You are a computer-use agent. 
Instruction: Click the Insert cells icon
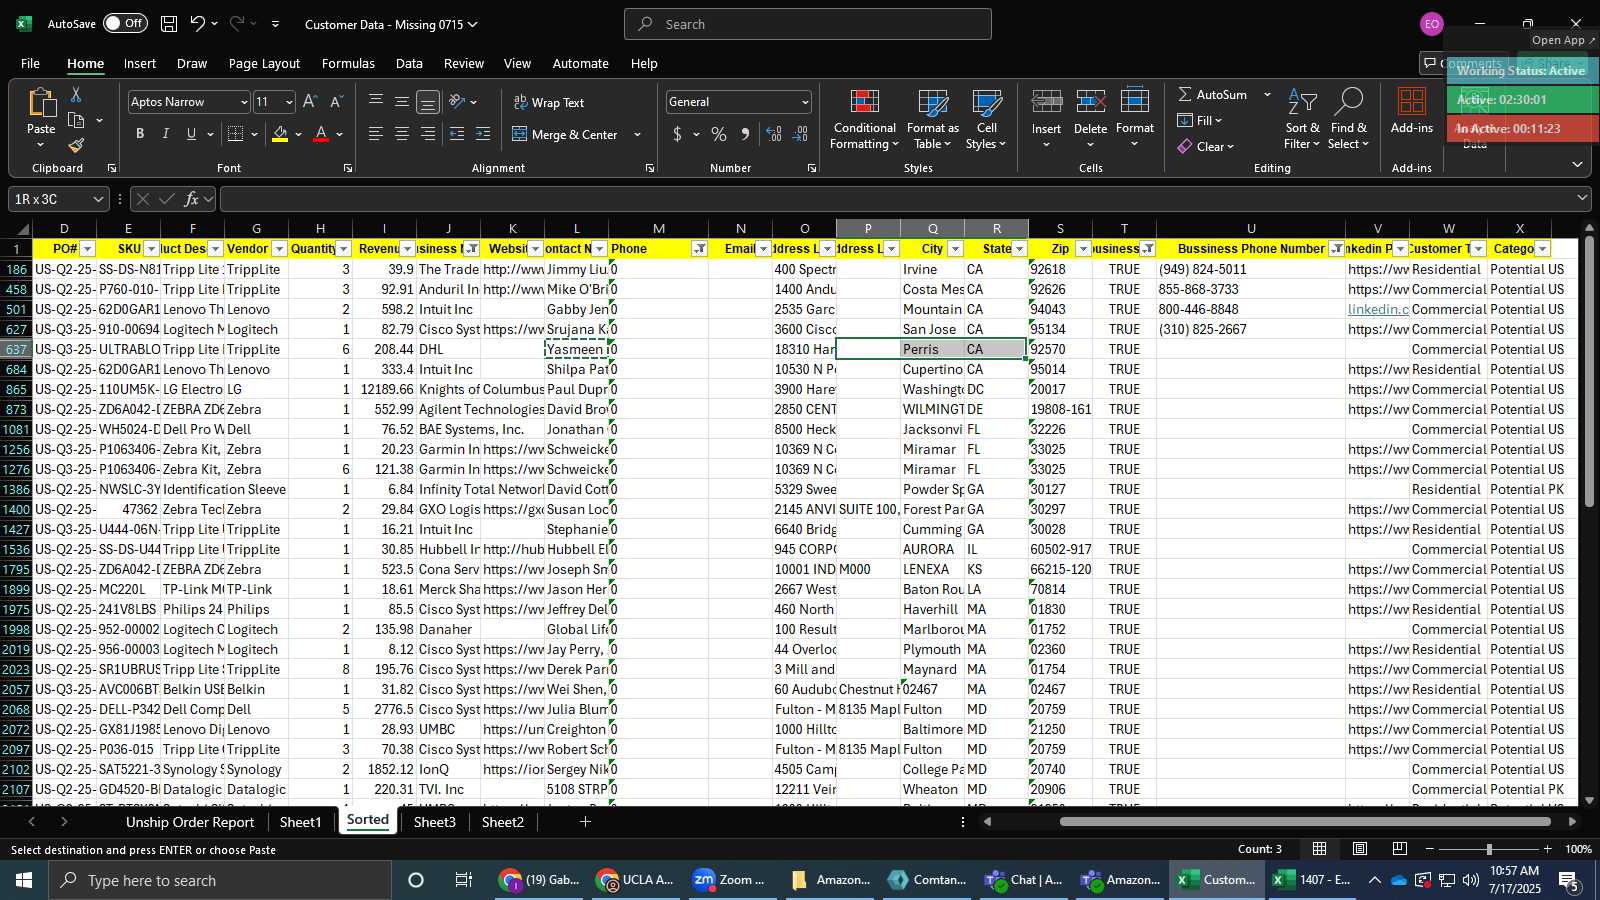tap(1046, 102)
